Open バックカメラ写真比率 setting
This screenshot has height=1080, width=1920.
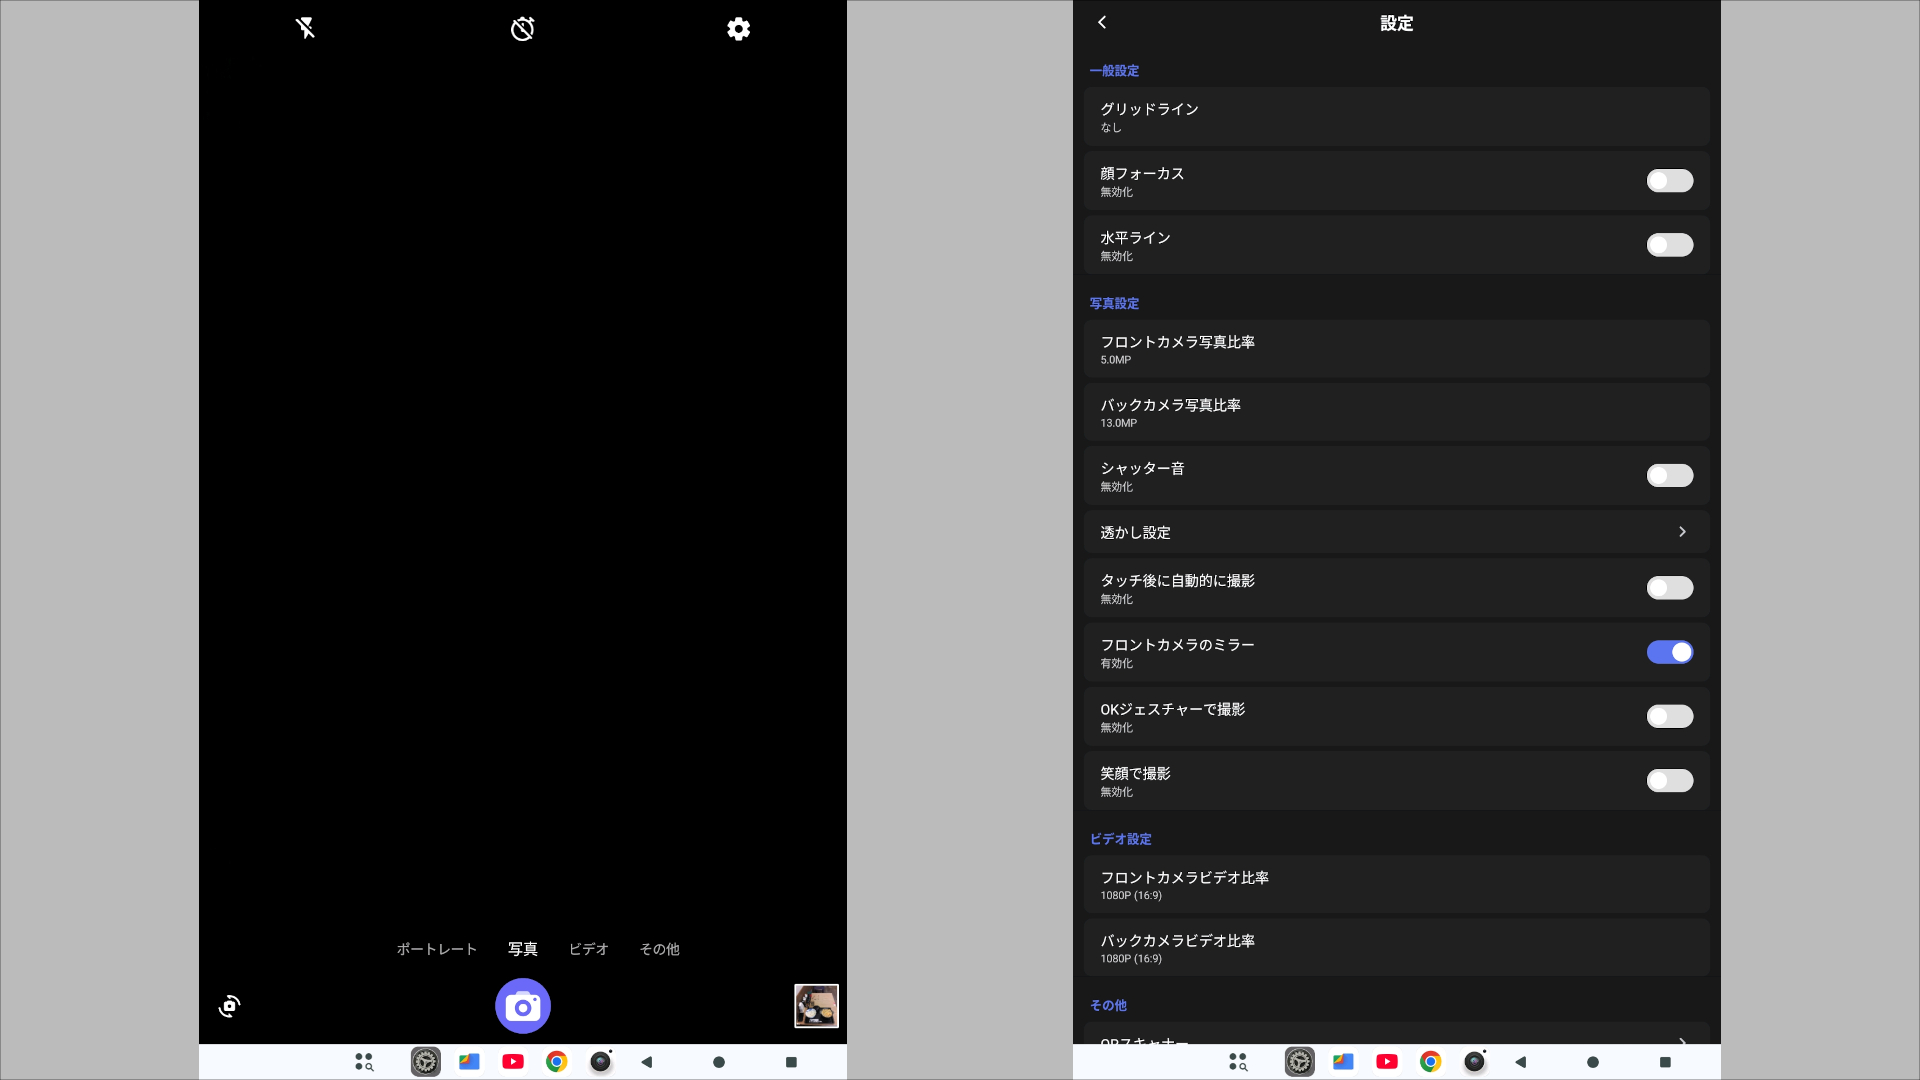[1396, 412]
